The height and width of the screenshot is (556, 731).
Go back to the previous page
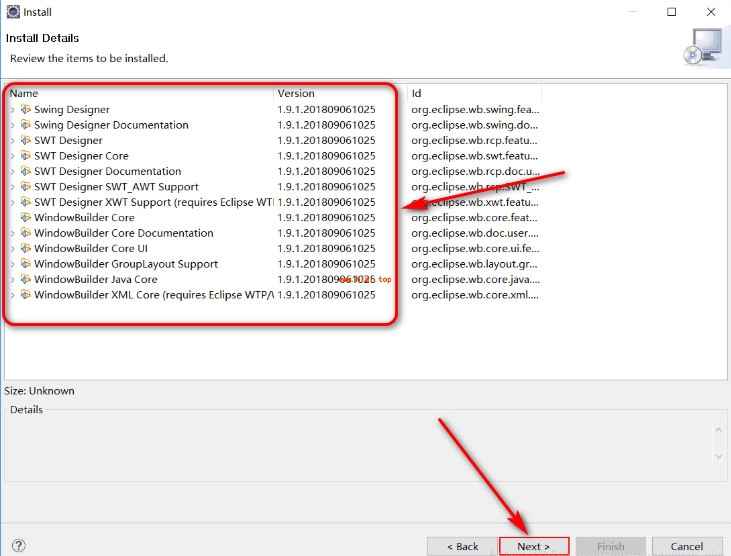[x=462, y=546]
